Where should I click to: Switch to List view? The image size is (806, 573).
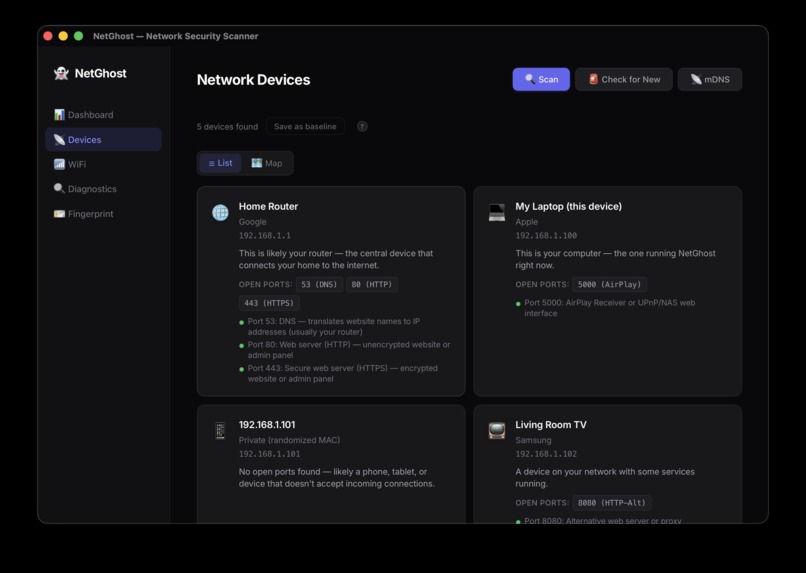[220, 163]
